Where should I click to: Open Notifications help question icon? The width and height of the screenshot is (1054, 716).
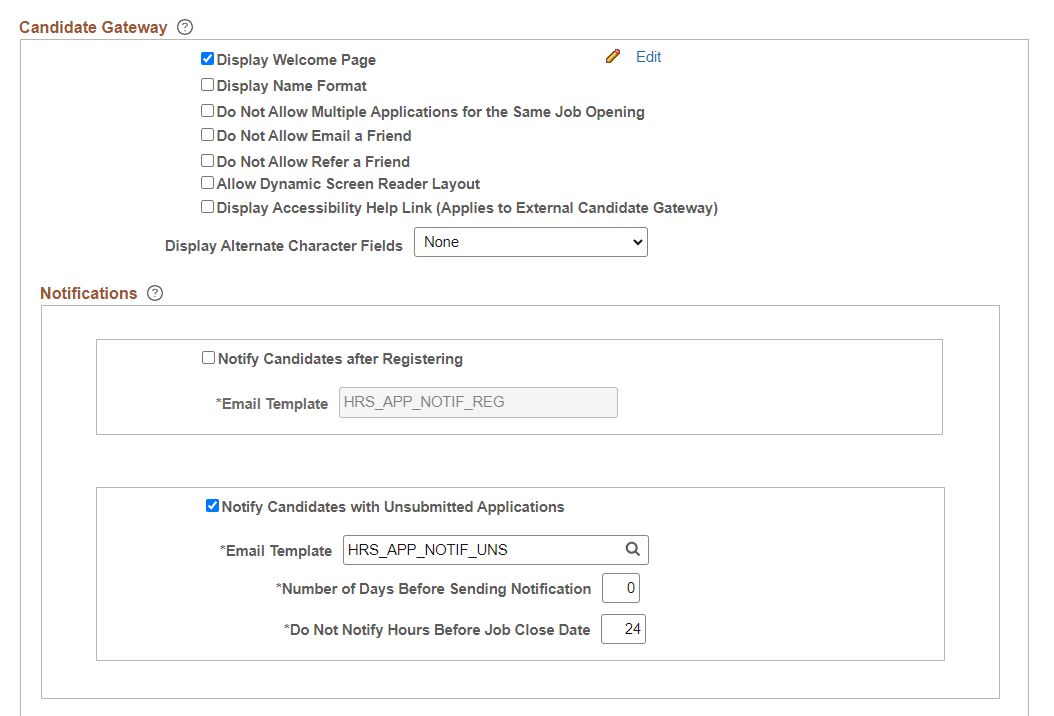[x=155, y=293]
